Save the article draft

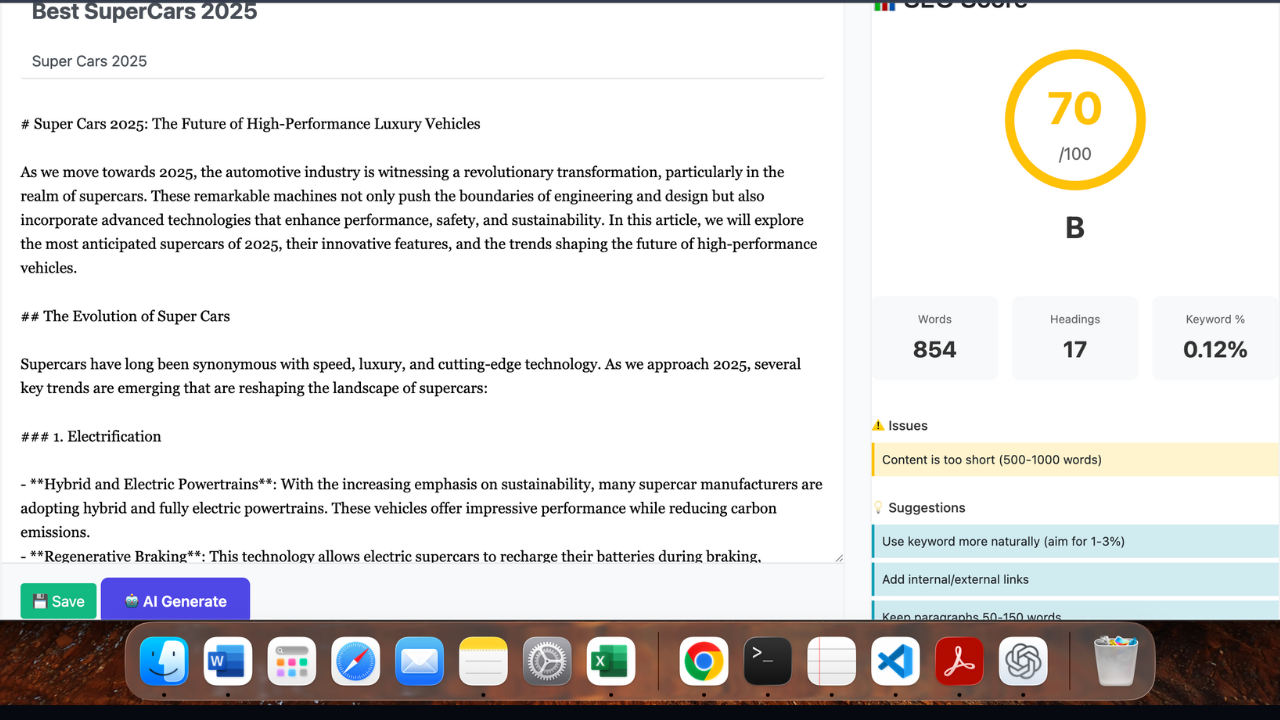[x=58, y=601]
